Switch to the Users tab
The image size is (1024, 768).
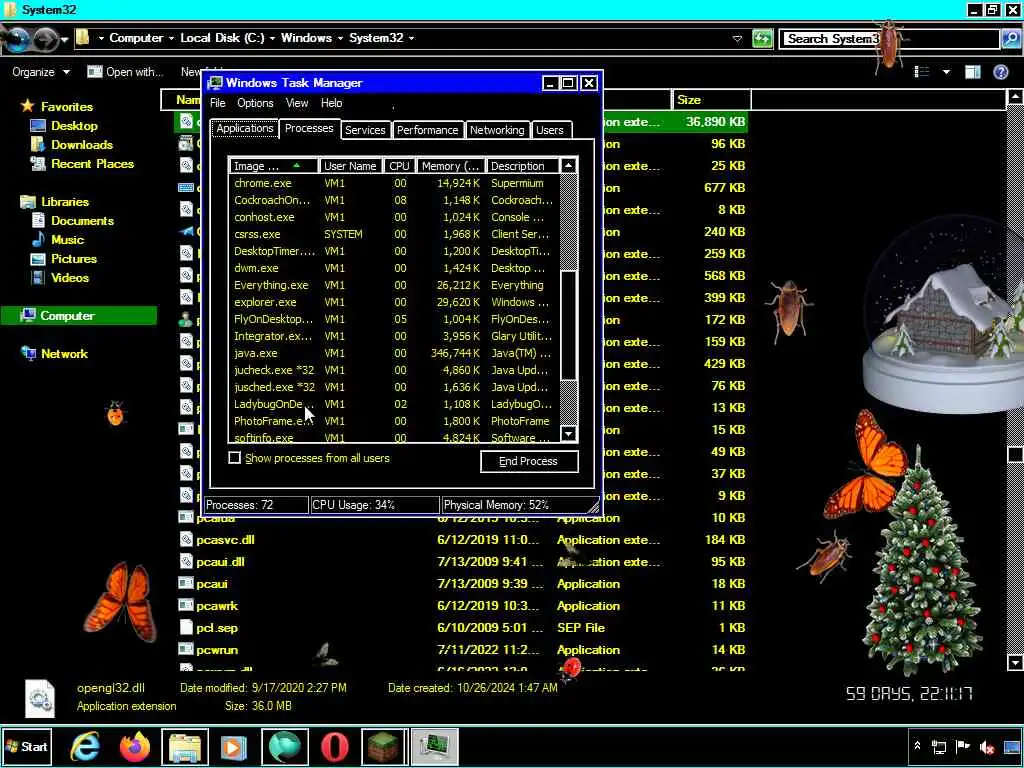pos(550,130)
